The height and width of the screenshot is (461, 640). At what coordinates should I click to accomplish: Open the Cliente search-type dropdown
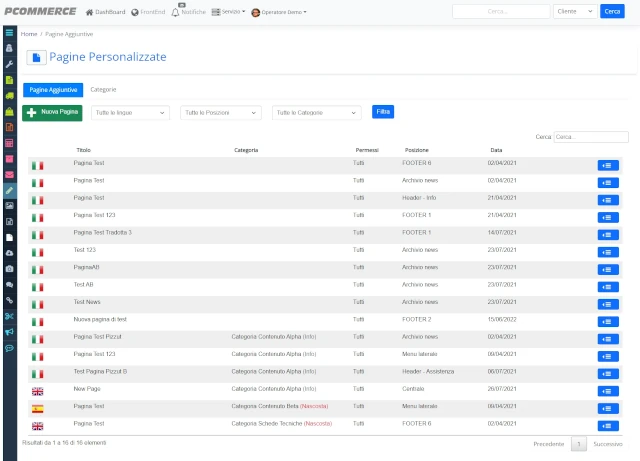point(575,11)
